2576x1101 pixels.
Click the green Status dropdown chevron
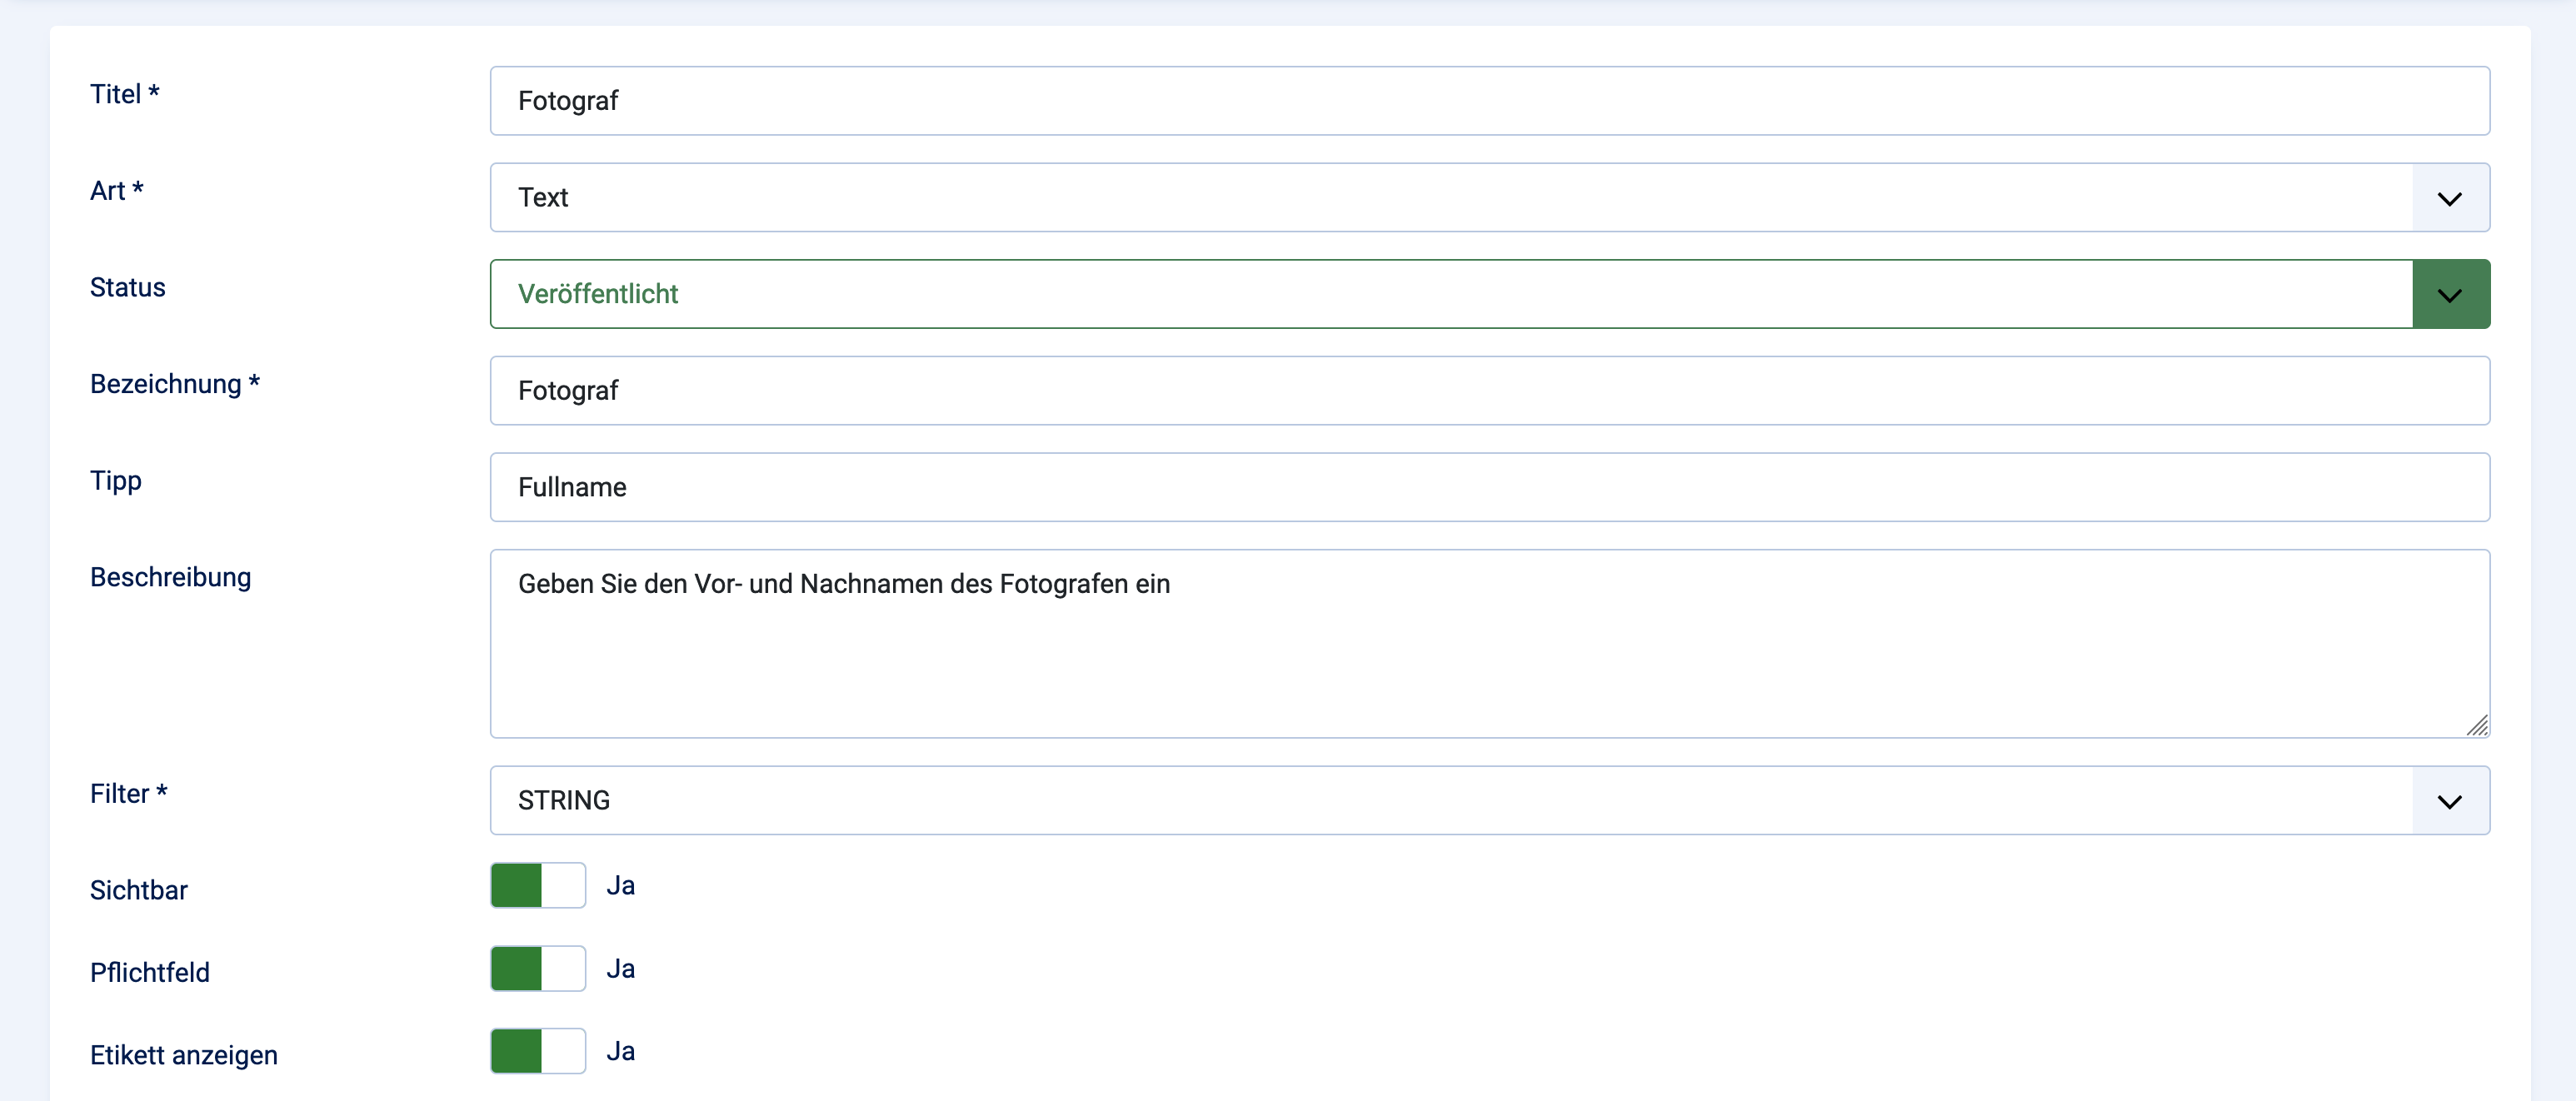coord(2449,295)
